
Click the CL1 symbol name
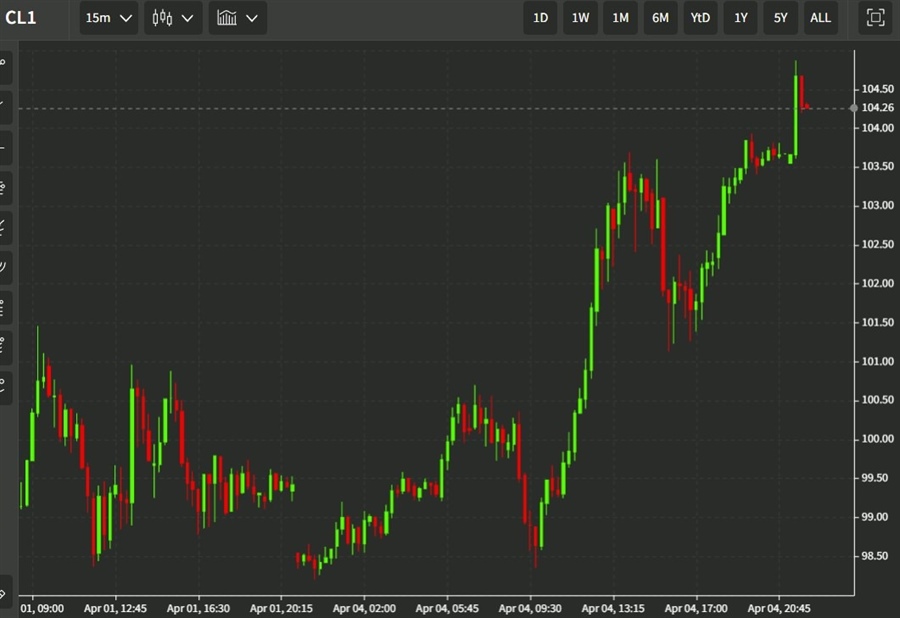[x=21, y=18]
